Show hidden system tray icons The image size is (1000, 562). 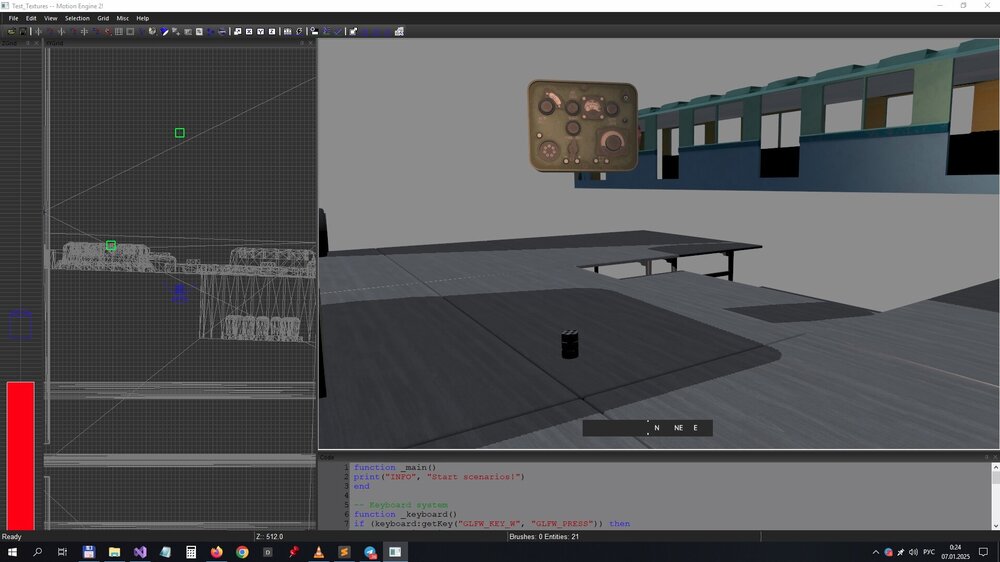(876, 551)
